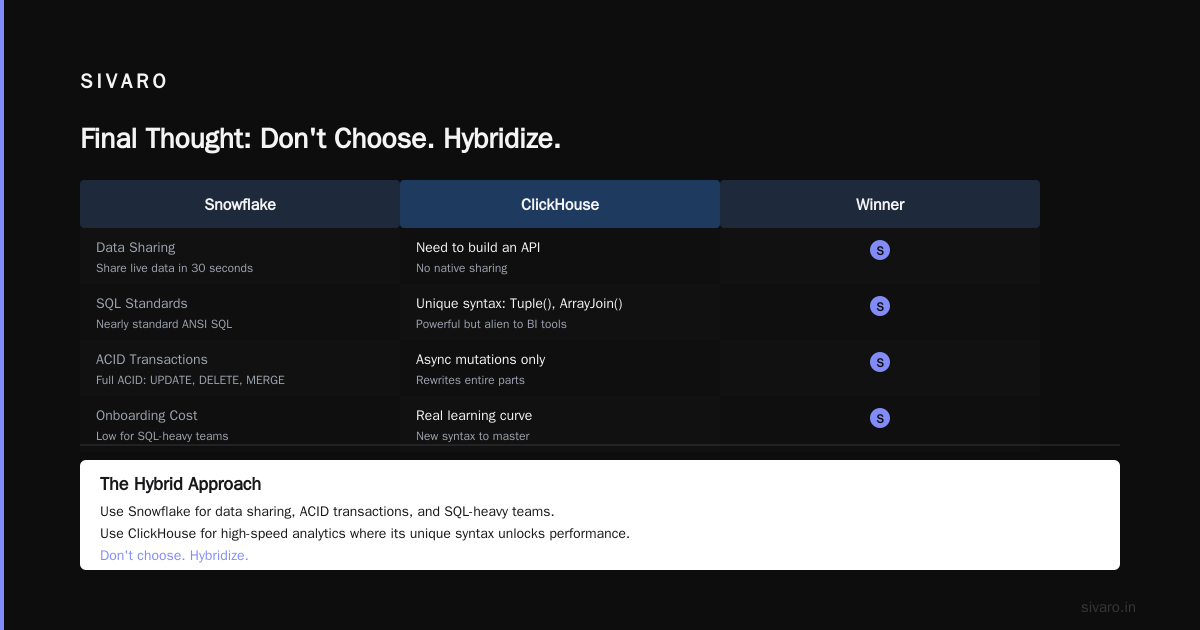This screenshot has width=1200, height=630.
Task: Click 'Need to build an API' cell
Action: (478, 247)
